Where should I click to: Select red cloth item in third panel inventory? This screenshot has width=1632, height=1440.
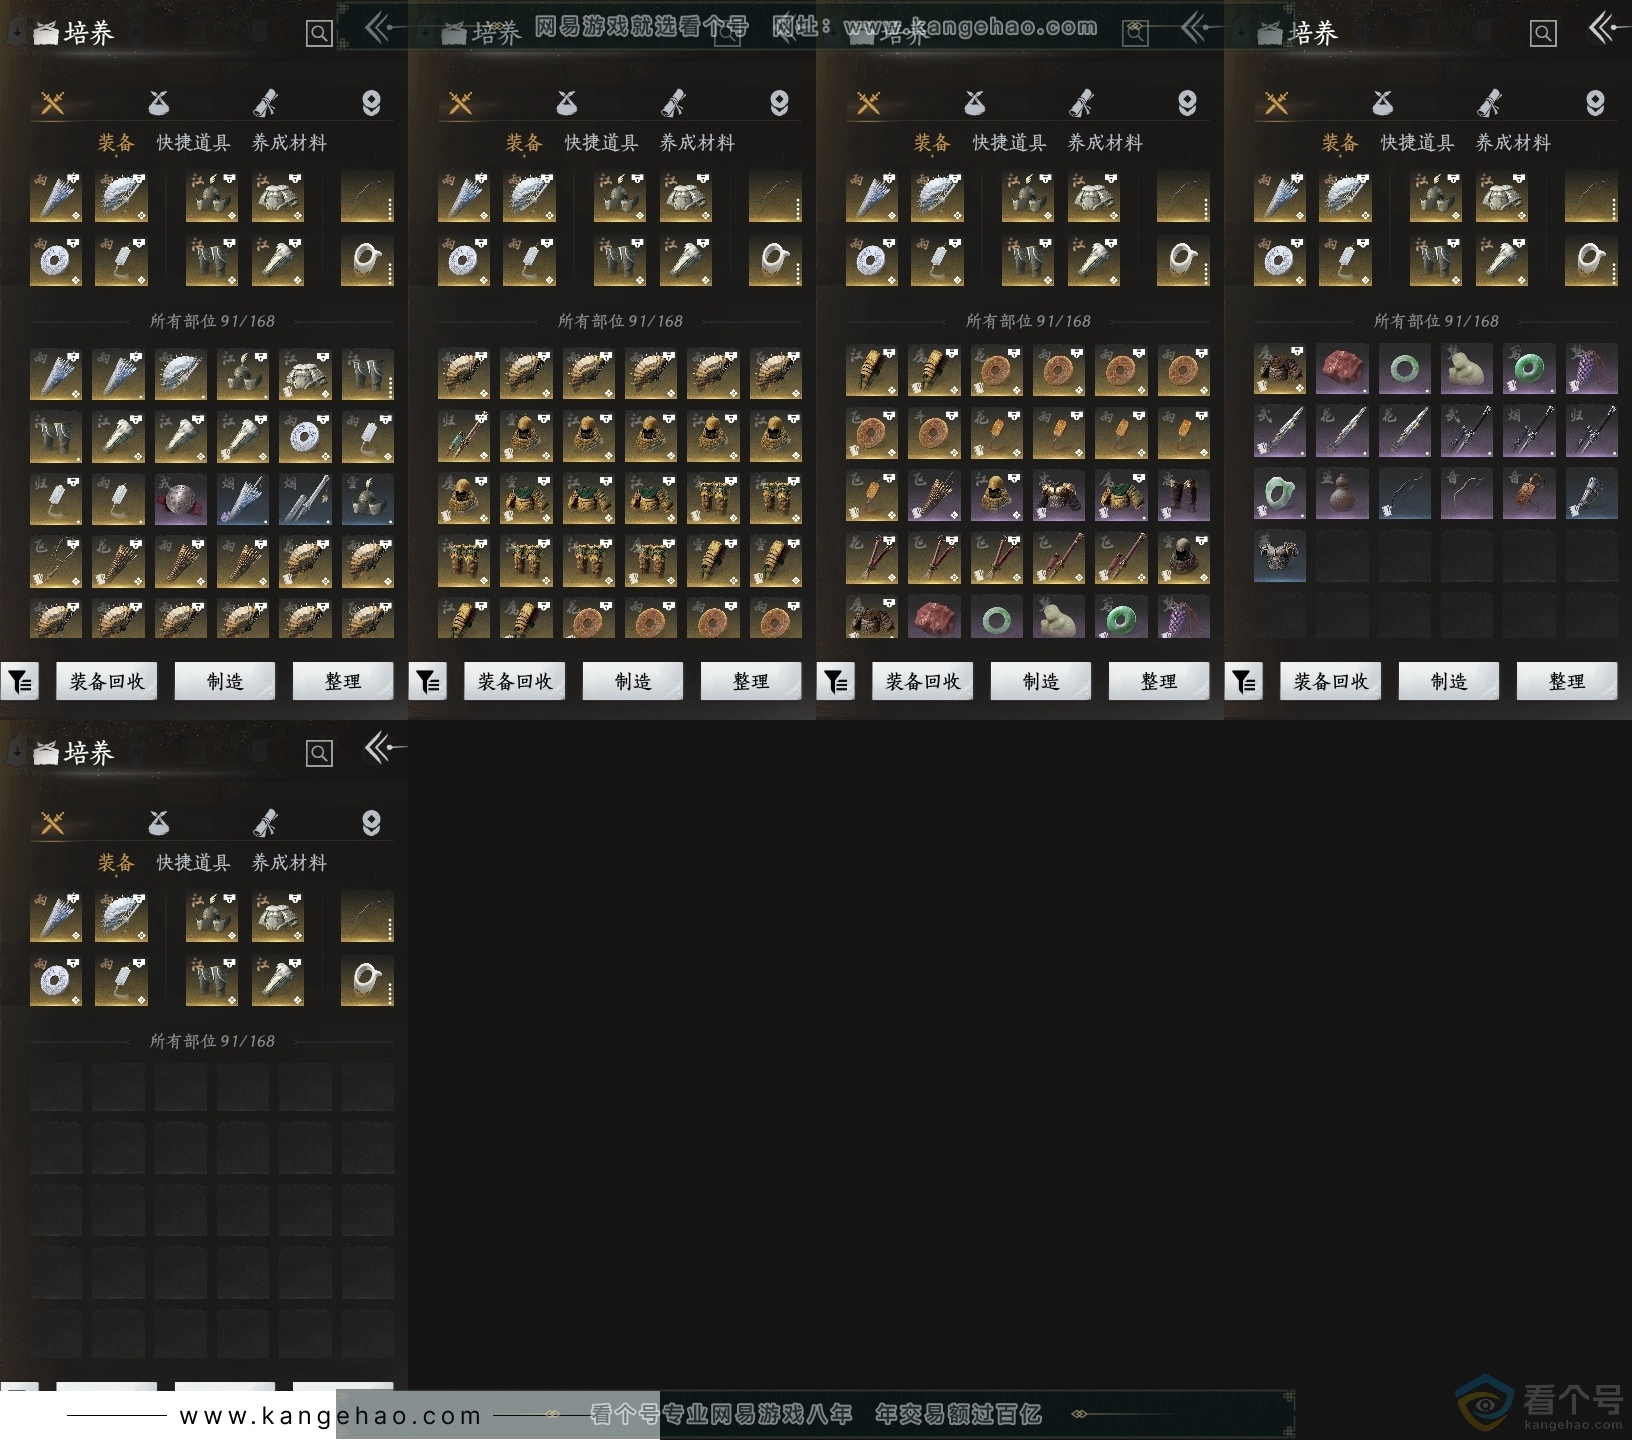(934, 618)
